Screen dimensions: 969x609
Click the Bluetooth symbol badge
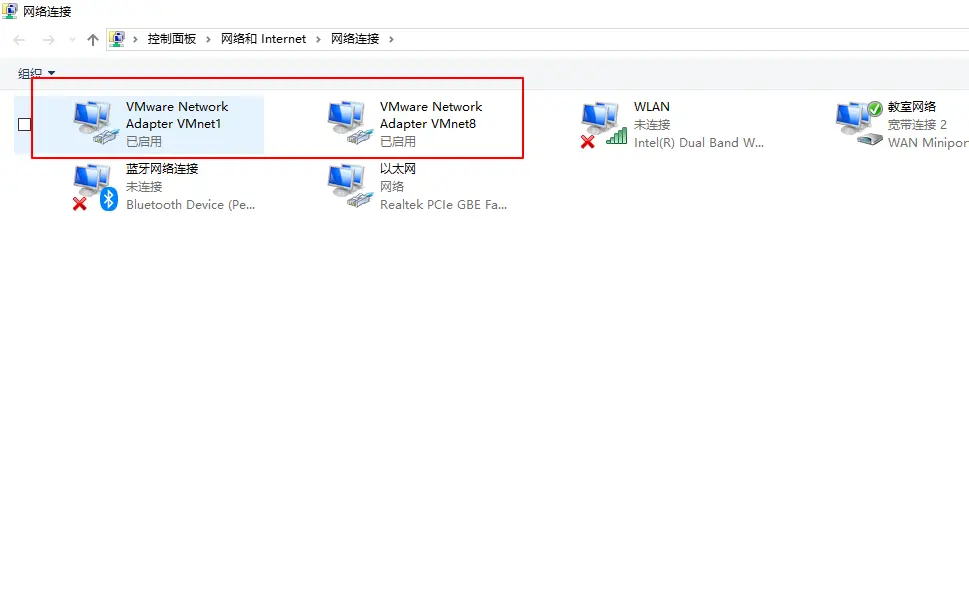pyautogui.click(x=109, y=199)
